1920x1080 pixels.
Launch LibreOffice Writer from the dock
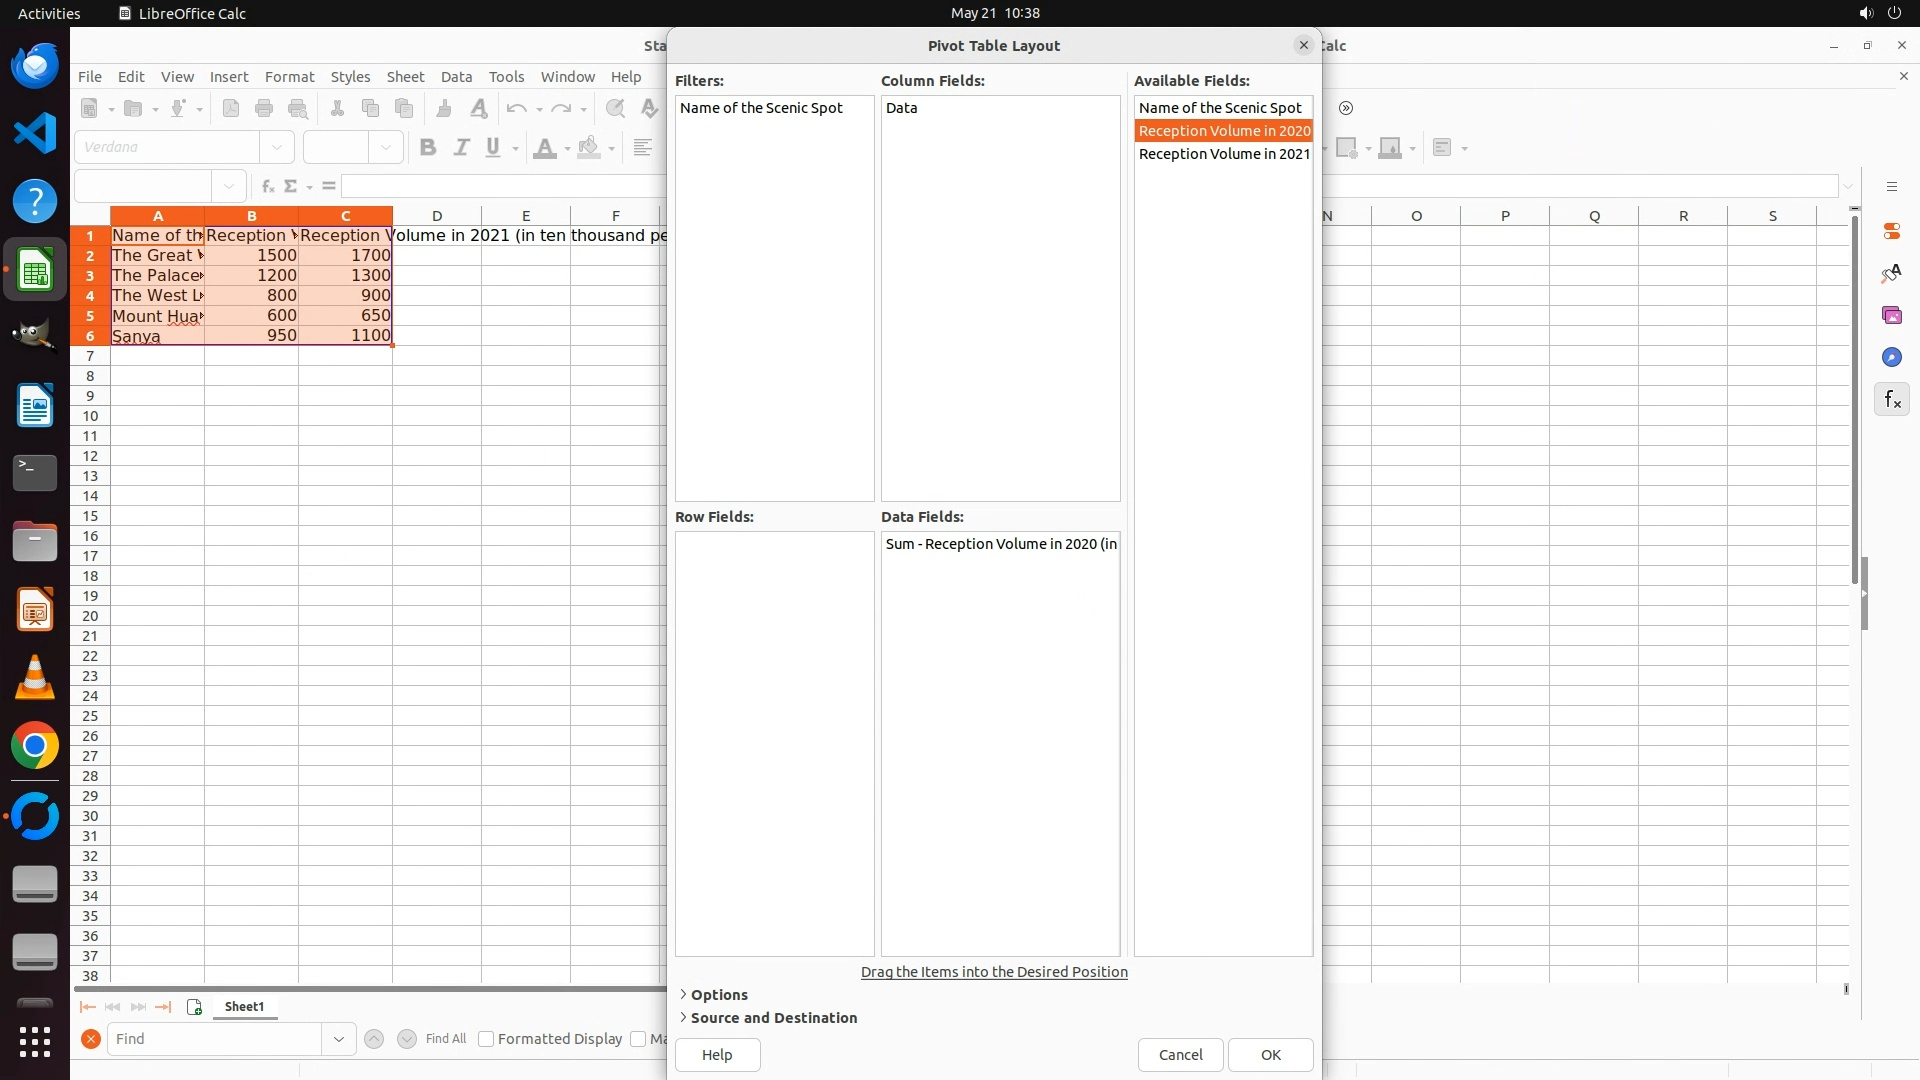pos(35,407)
